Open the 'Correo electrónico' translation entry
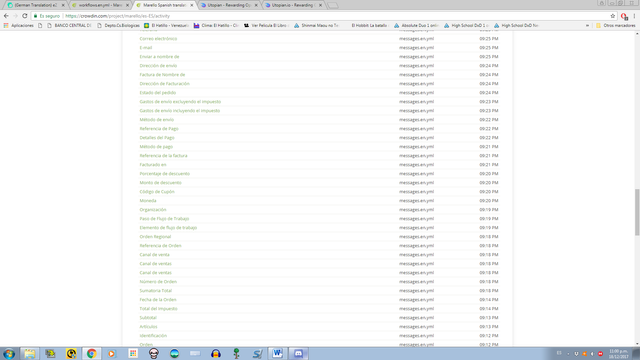Screen dimensions: 640x360 coord(158,39)
